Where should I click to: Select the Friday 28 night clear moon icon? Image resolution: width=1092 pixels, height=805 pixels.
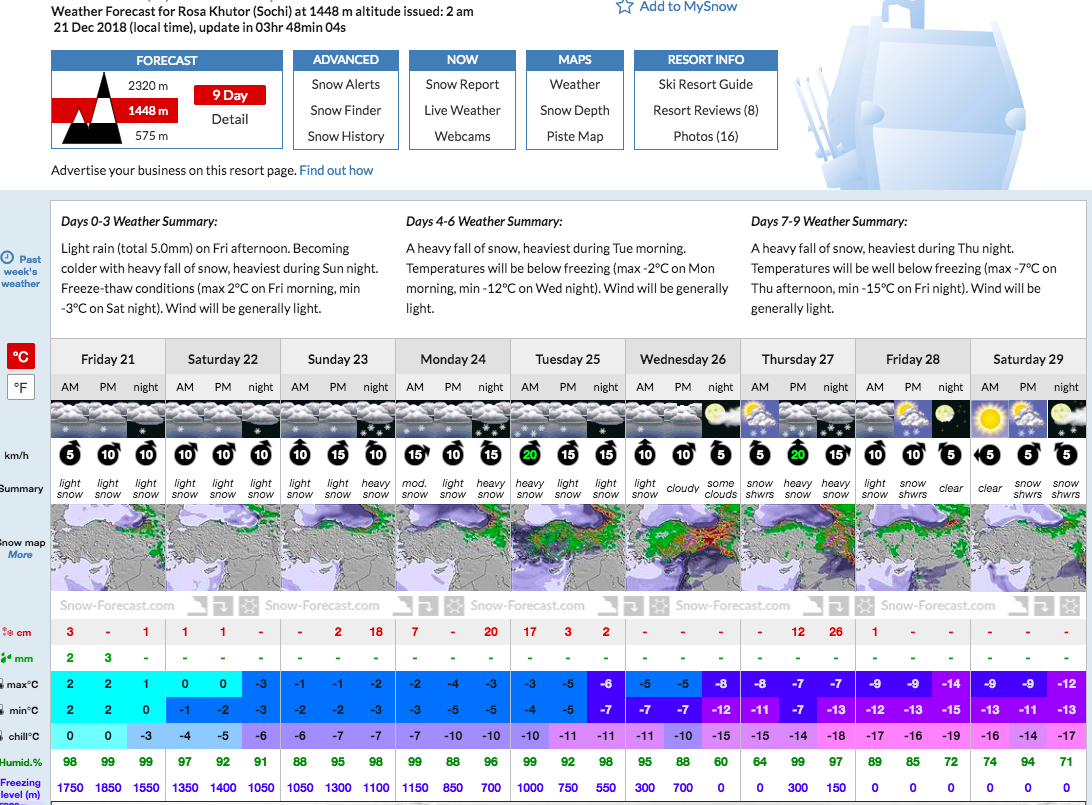(951, 419)
